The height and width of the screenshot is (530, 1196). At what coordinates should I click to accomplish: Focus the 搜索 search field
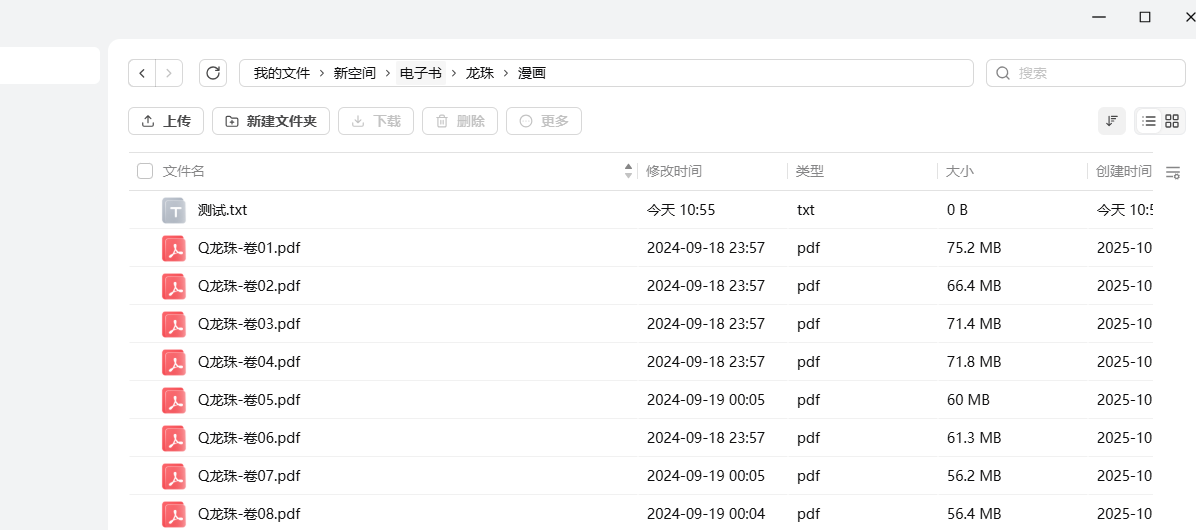click(x=1095, y=73)
